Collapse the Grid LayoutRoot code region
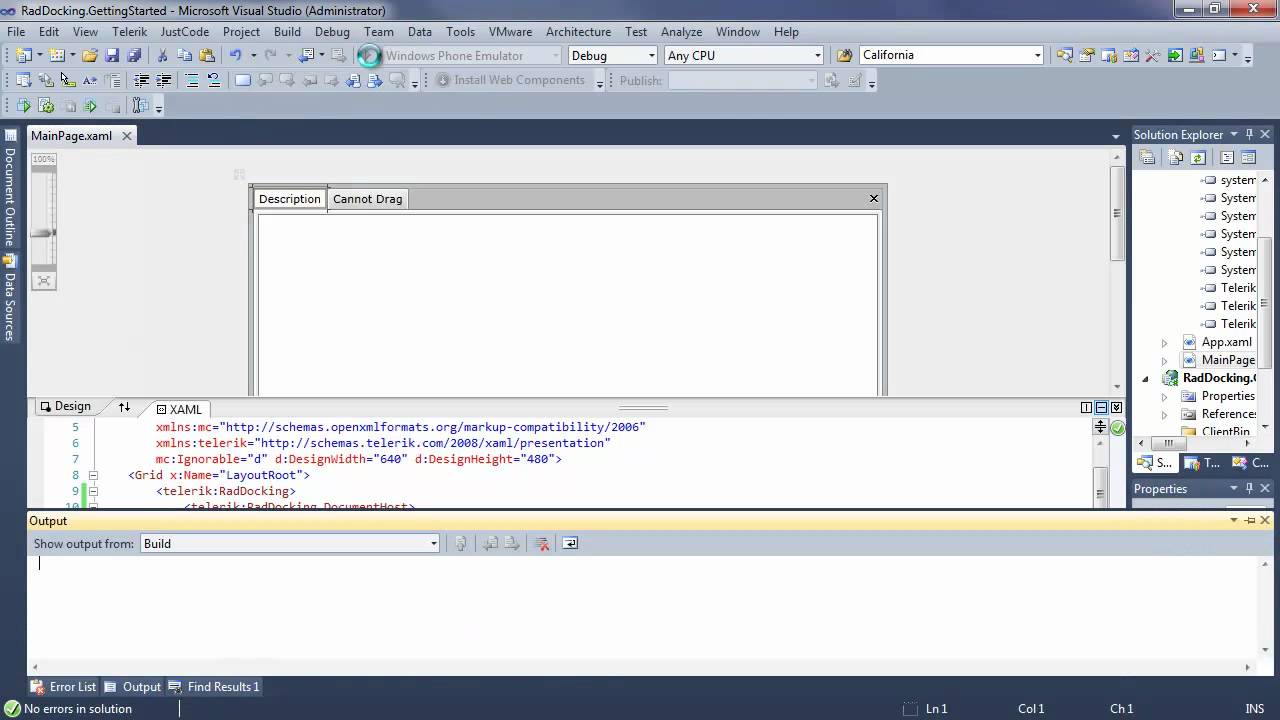This screenshot has height=720, width=1280. (93, 475)
